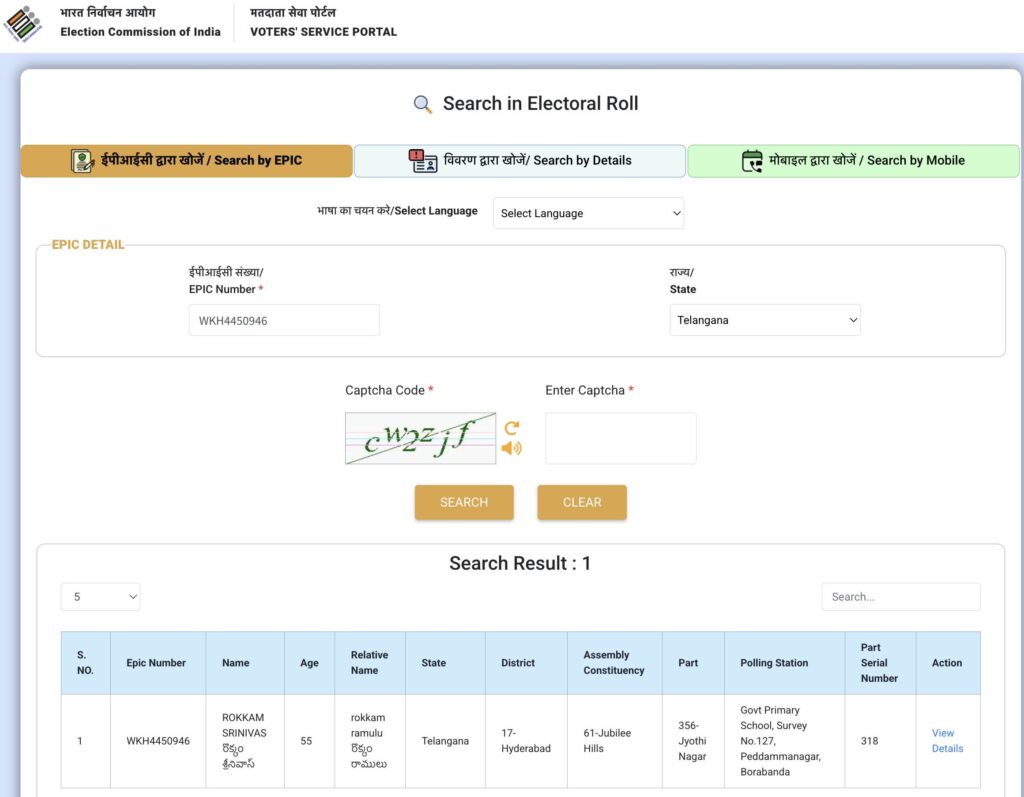
Task: Open the Select Language dropdown
Action: click(588, 213)
